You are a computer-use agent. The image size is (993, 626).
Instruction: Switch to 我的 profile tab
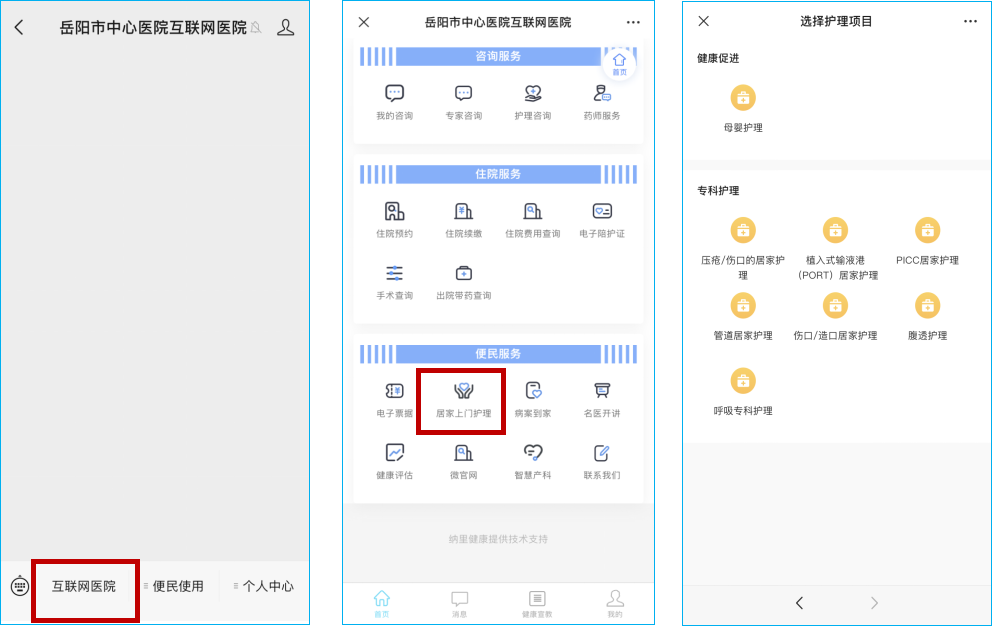coord(615,604)
